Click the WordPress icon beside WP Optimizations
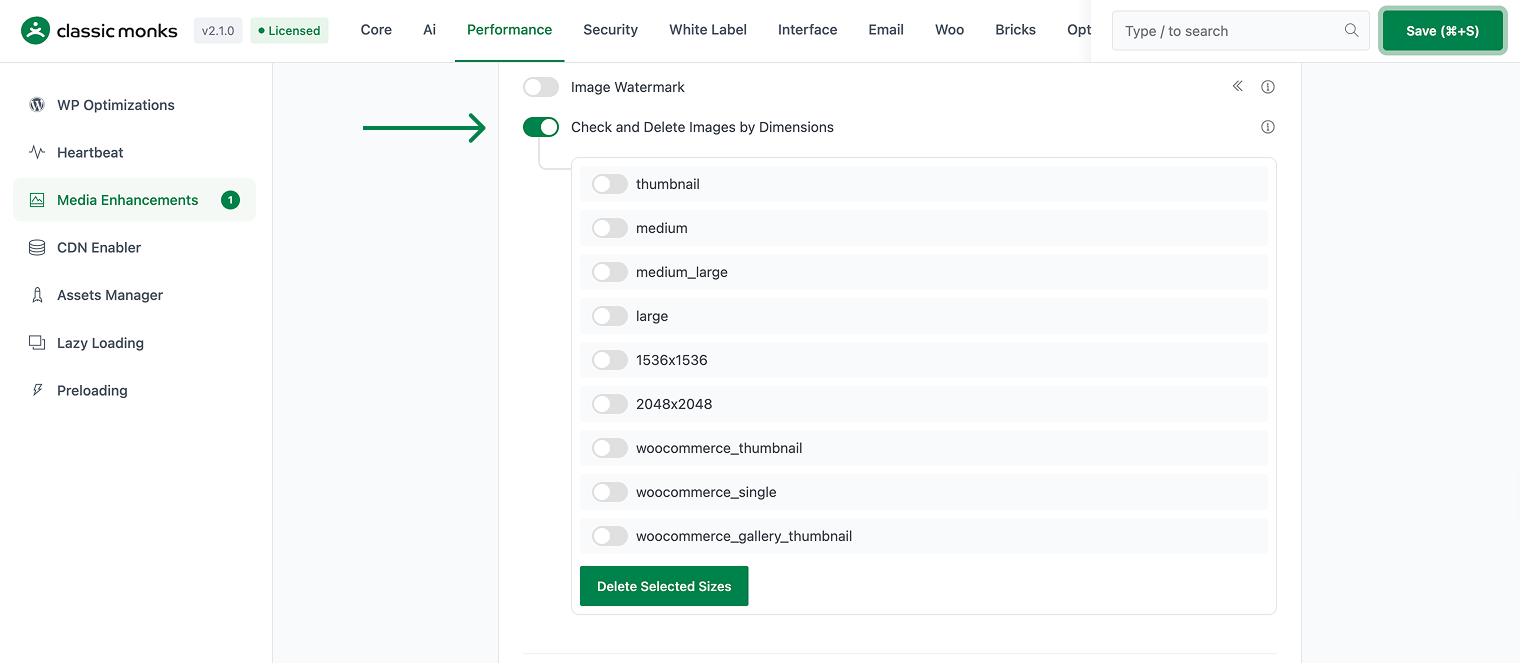 click(x=37, y=105)
